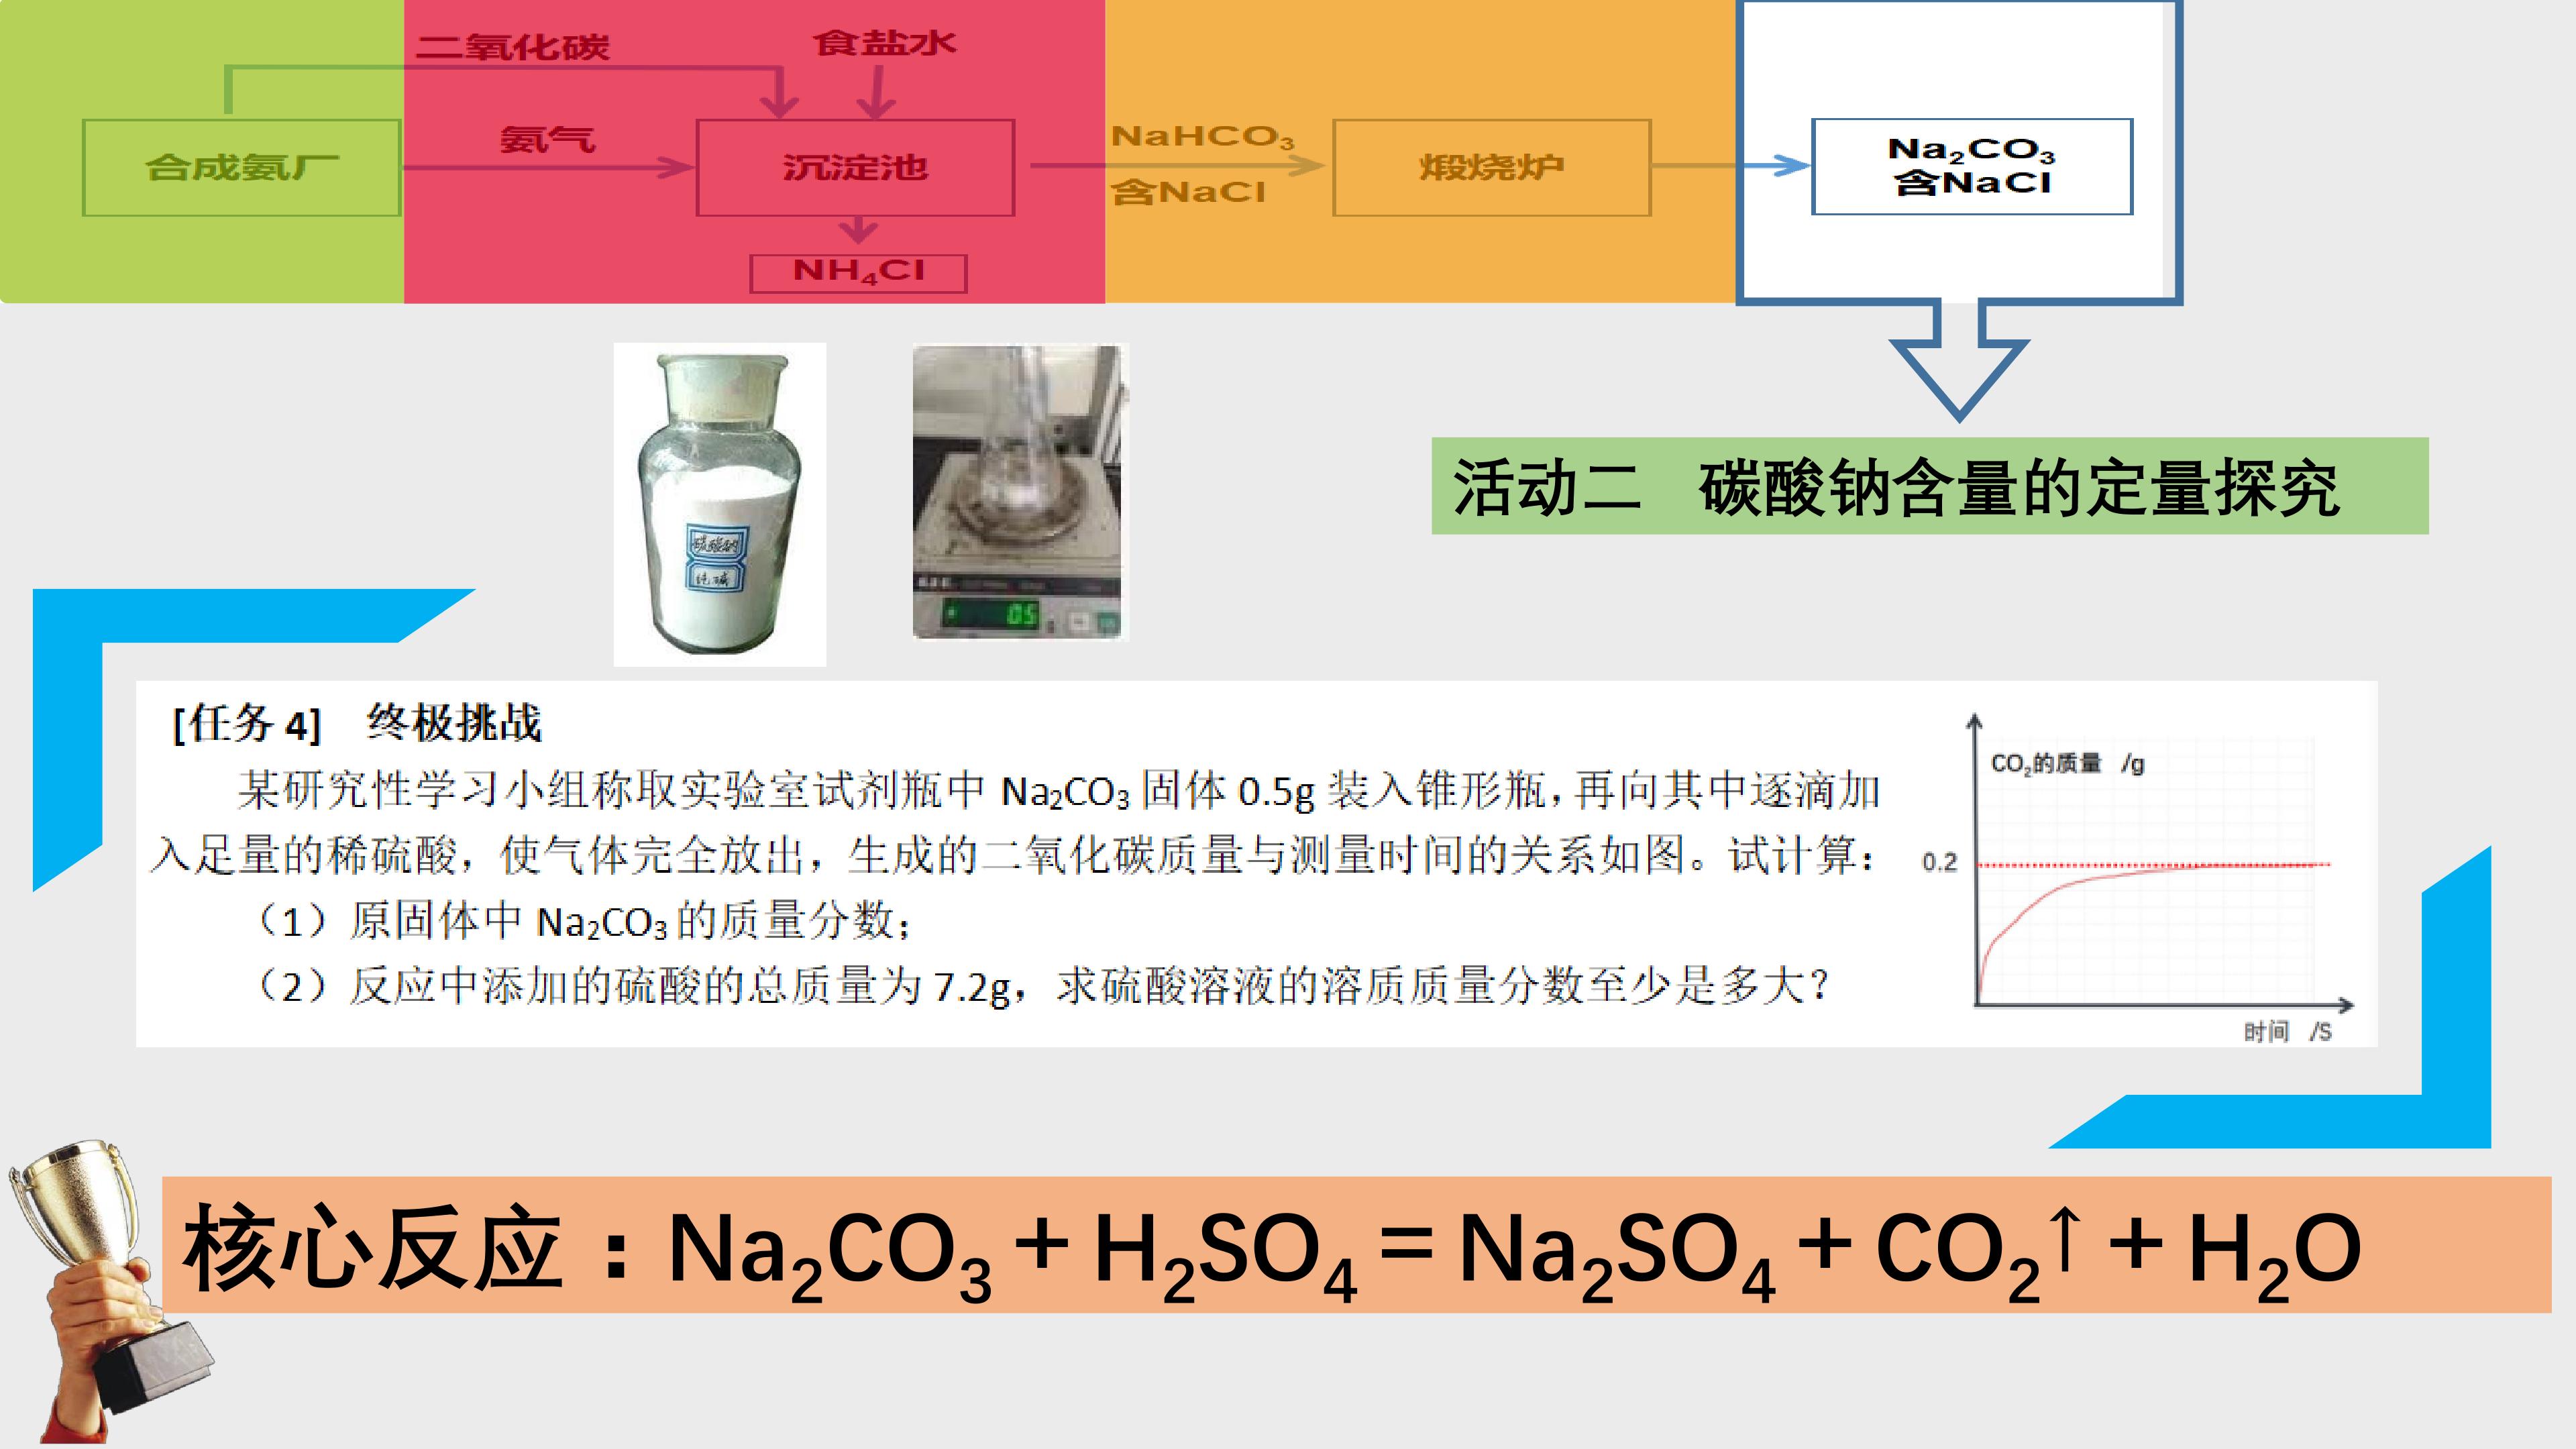The height and width of the screenshot is (1449, 2576).
Task: Click the 煅烧炉 flowchart box
Action: coord(1491,167)
